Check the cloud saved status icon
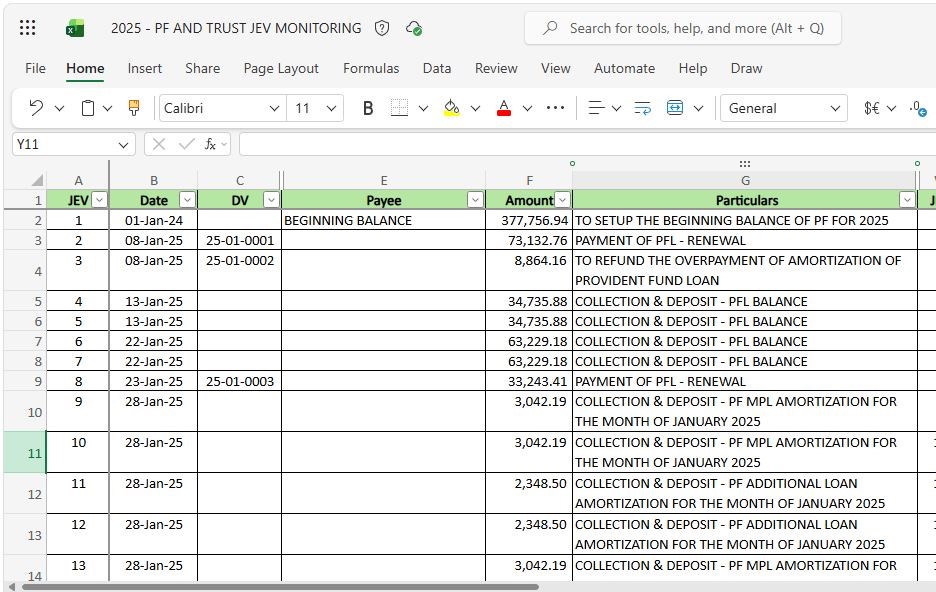Screen dimensions: 936x592 [x=414, y=28]
